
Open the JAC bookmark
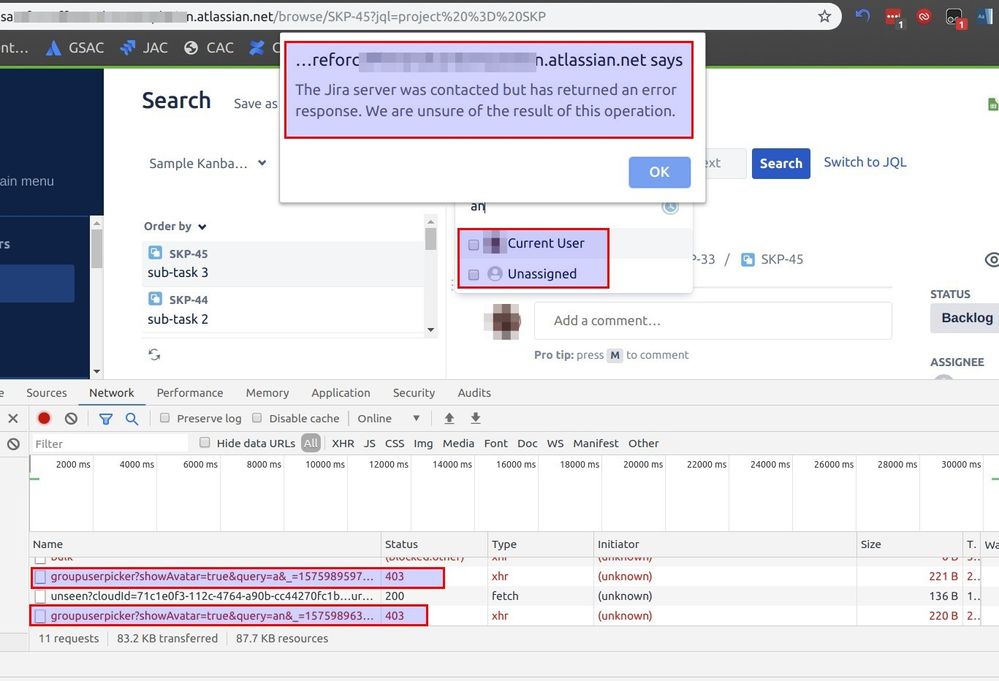[x=144, y=48]
